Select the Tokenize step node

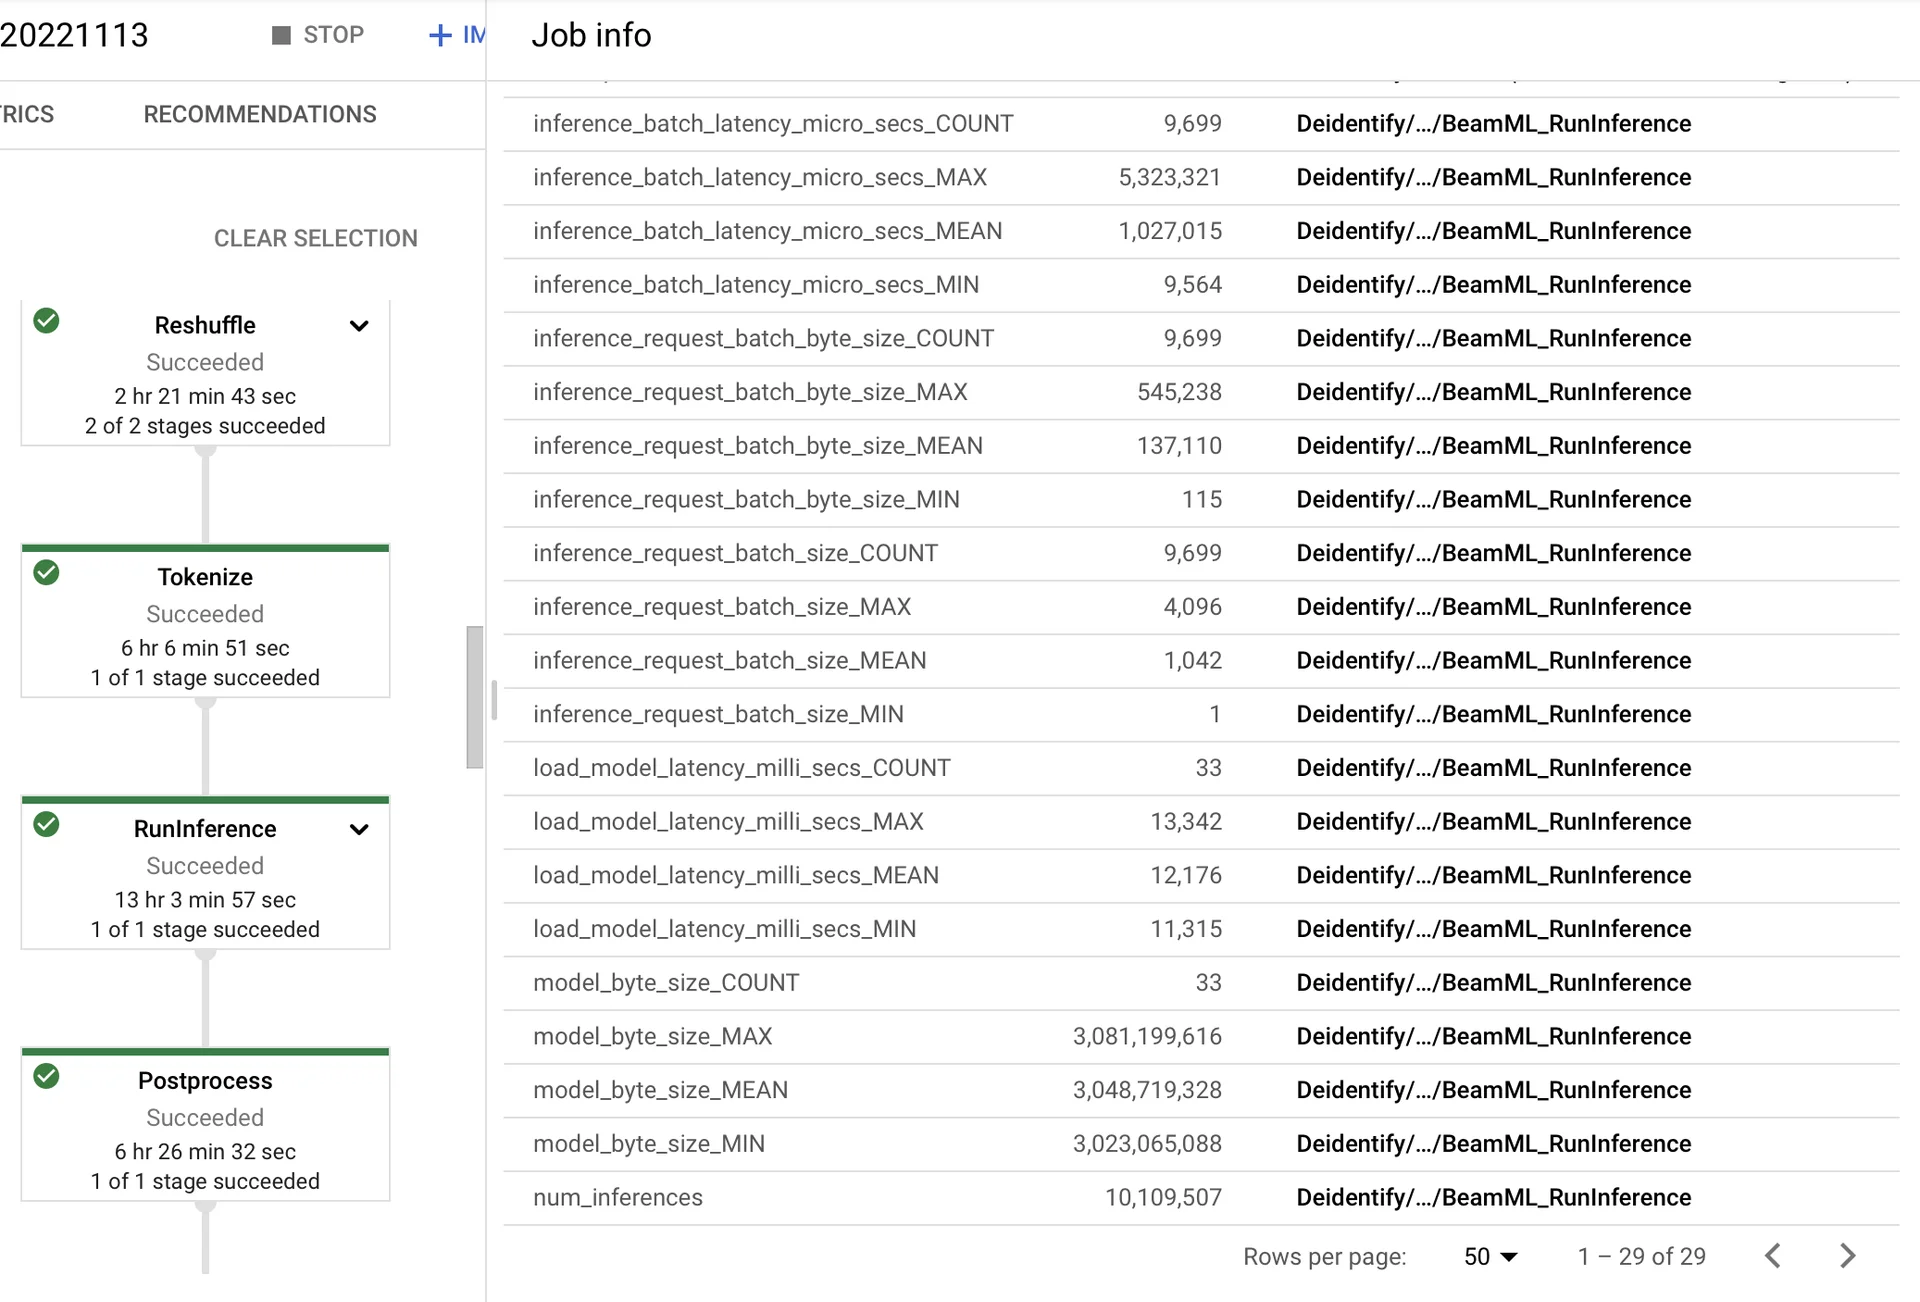point(205,622)
